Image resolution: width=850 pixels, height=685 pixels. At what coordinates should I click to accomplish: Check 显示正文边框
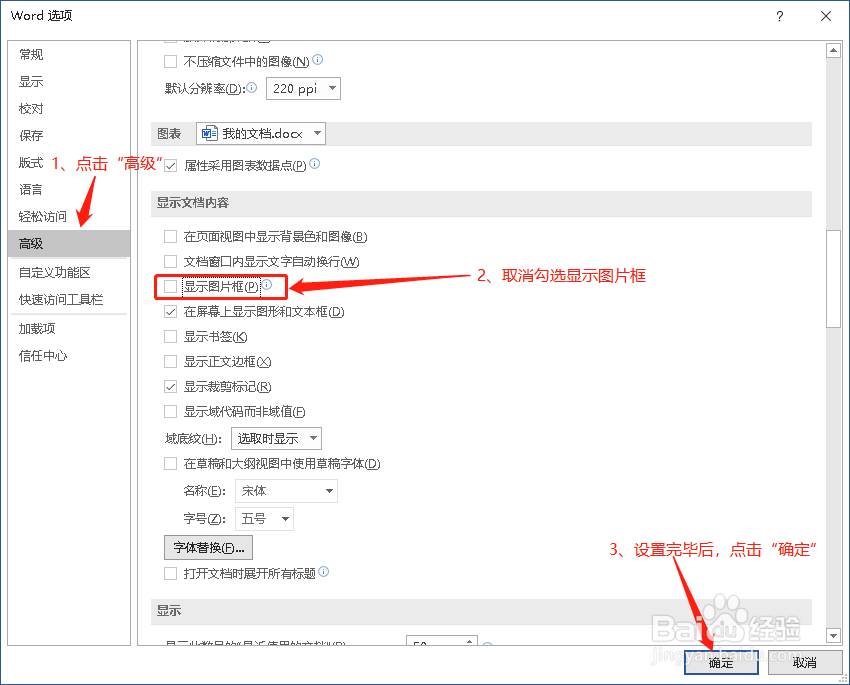pyautogui.click(x=171, y=361)
